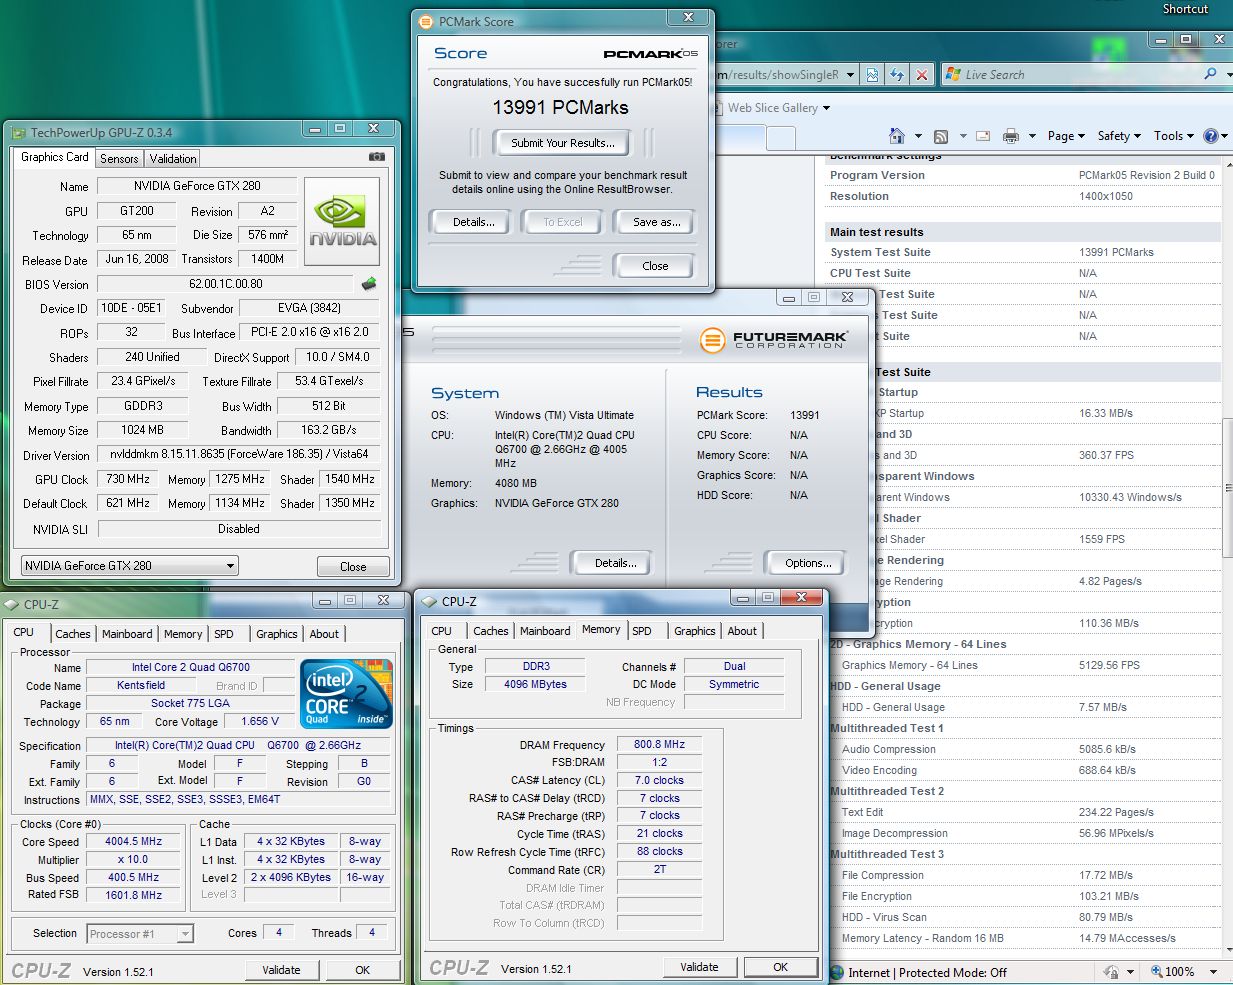This screenshot has height=985, width=1233.
Task: Click OK in left CPU-Z window
Action: point(362,970)
